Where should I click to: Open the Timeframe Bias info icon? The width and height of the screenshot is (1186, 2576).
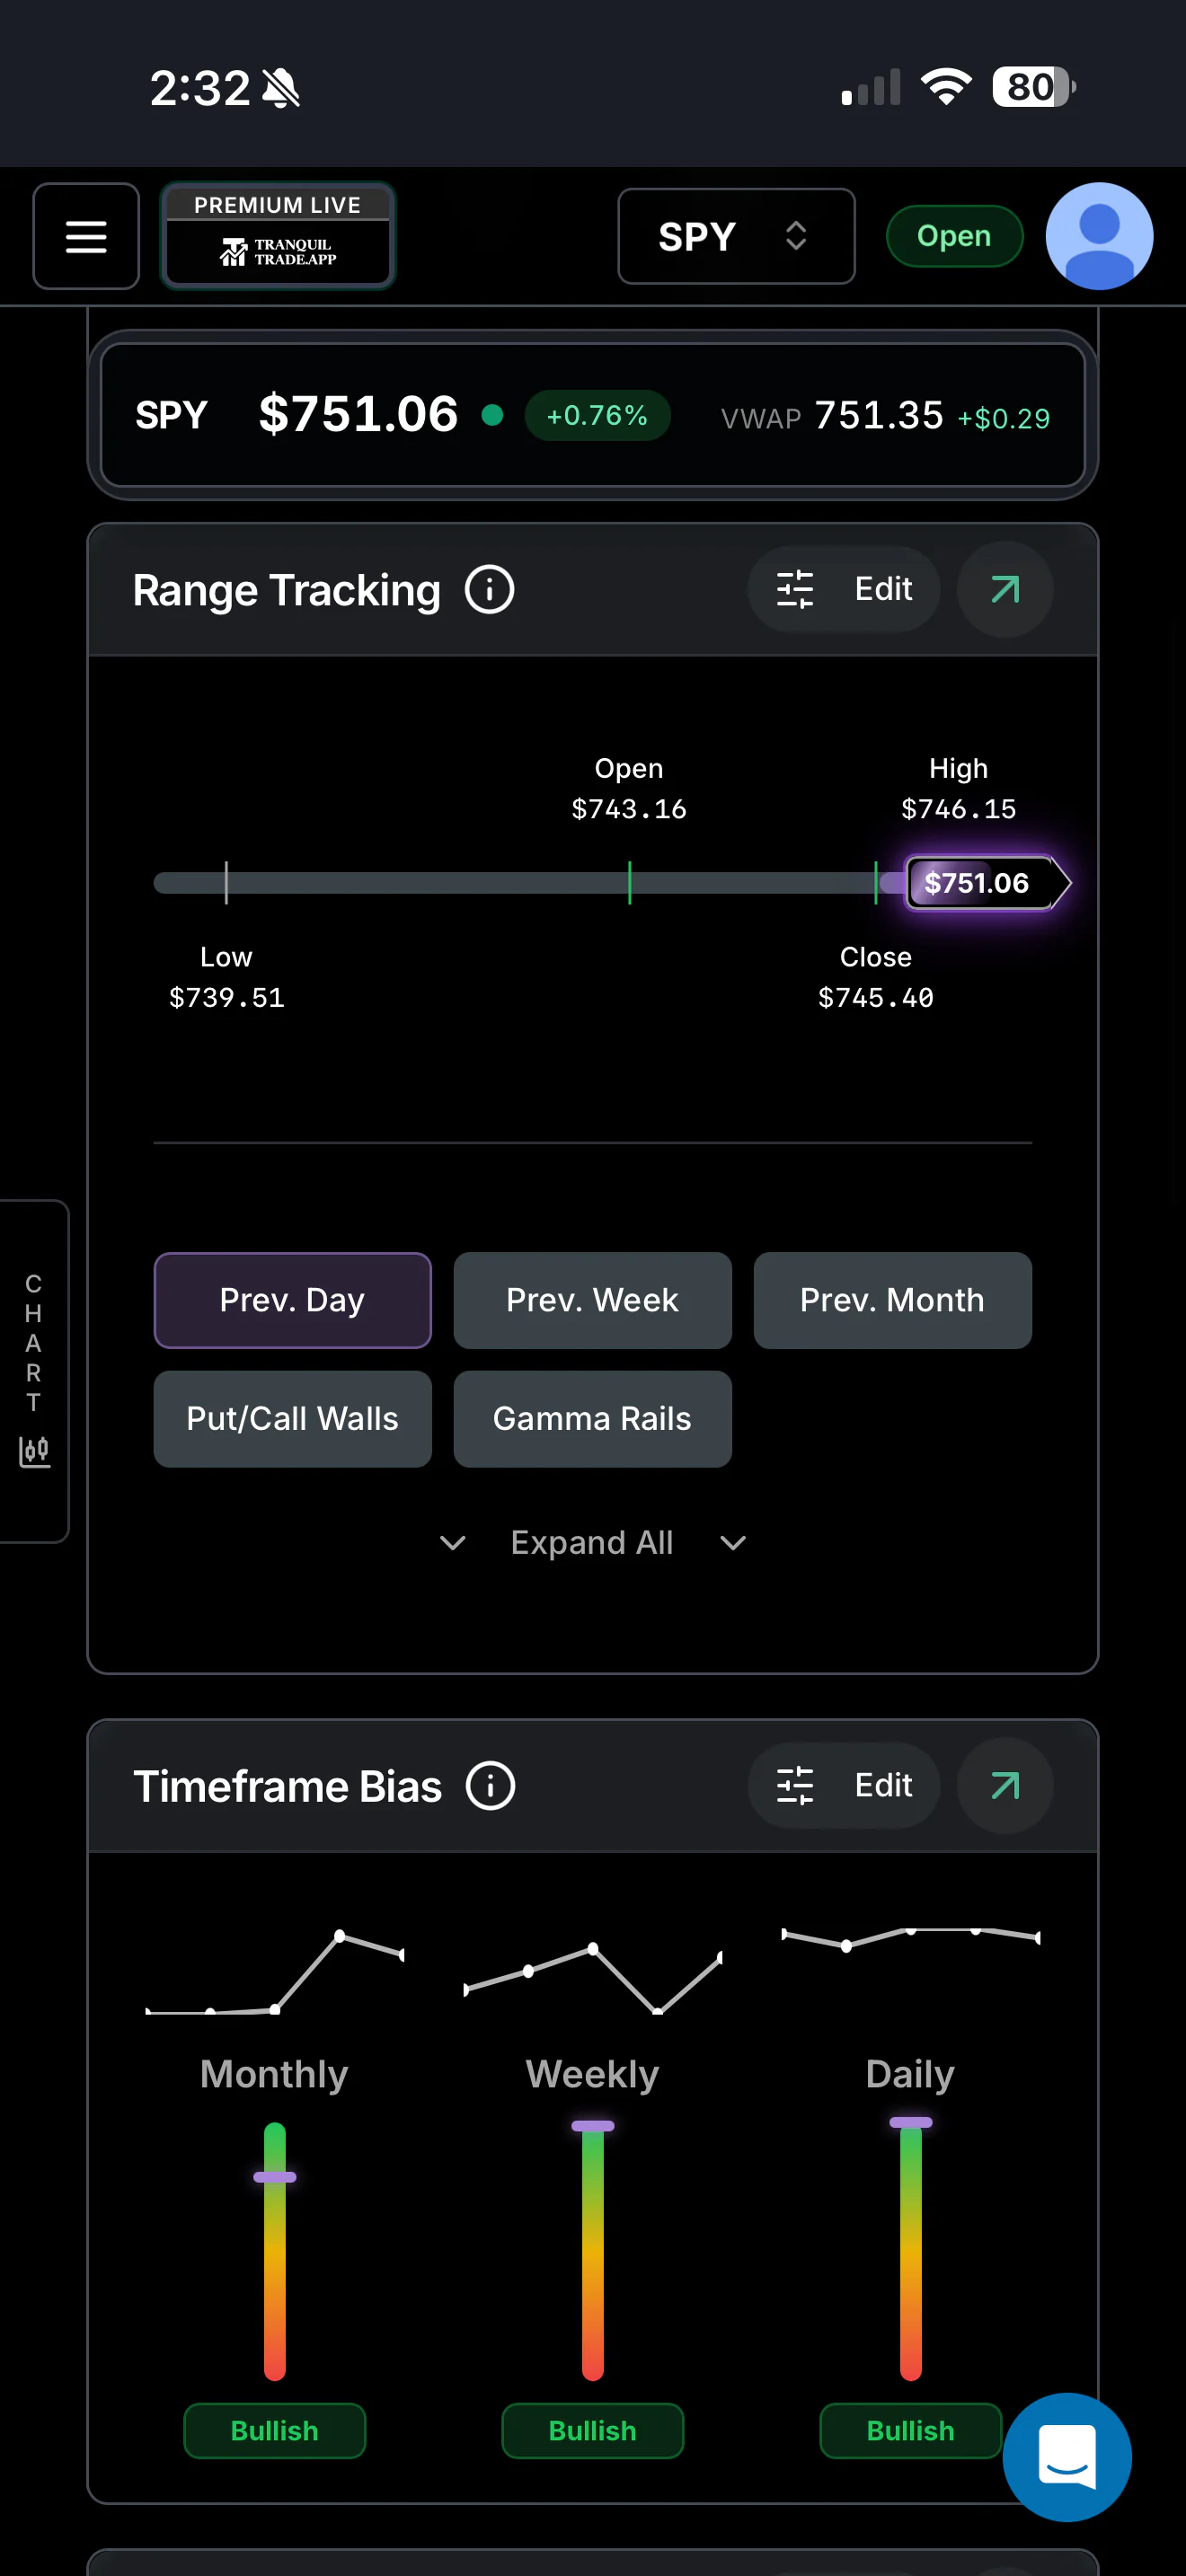point(490,1786)
